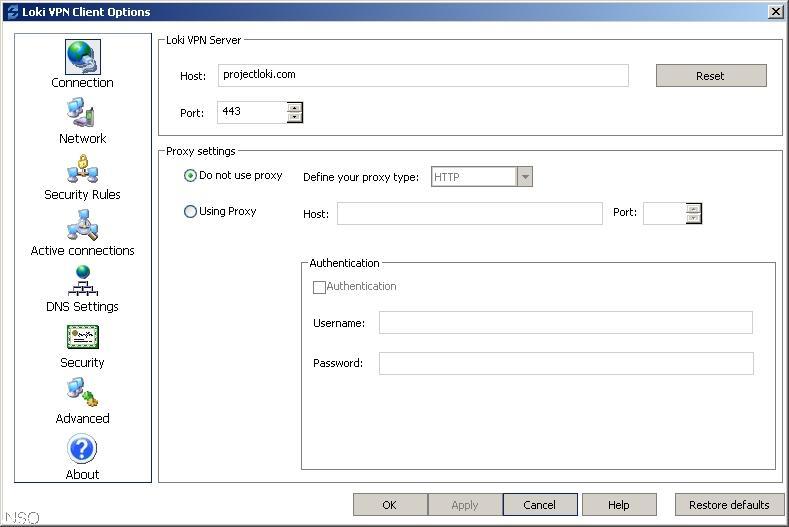This screenshot has width=789, height=527.
Task: Click the Cancel button
Action: pos(540,505)
